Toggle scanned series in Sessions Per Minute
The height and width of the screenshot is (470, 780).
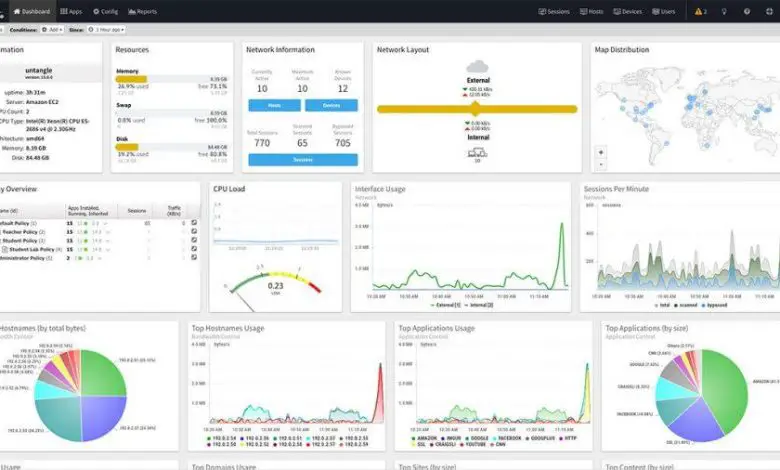pyautogui.click(x=685, y=305)
